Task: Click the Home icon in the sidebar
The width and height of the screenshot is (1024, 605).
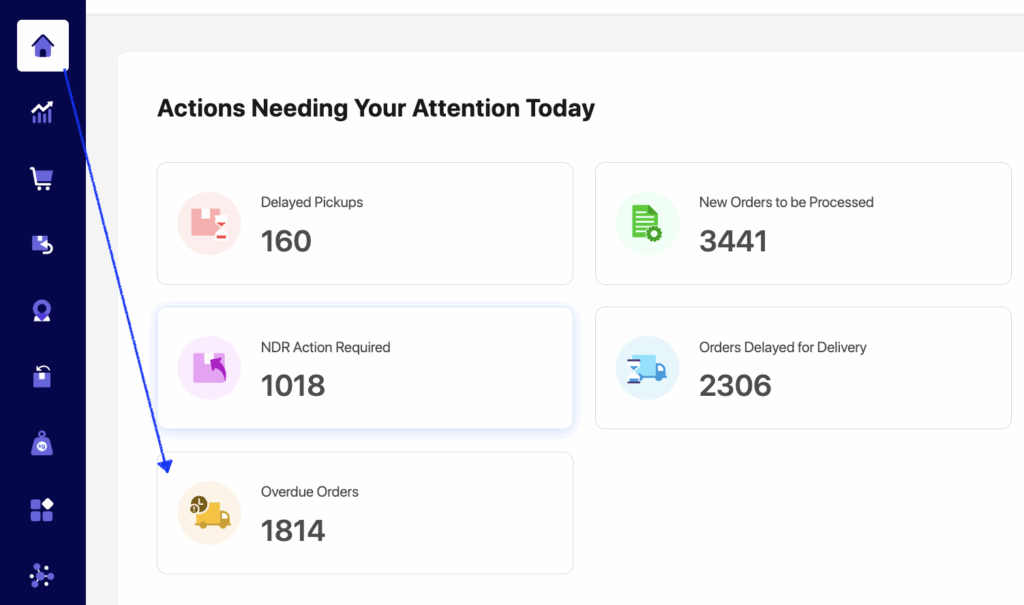Action: [x=43, y=46]
